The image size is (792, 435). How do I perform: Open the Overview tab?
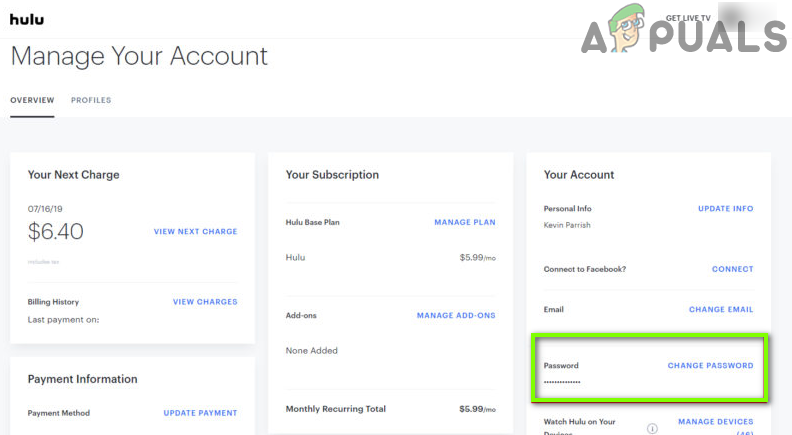[32, 101]
